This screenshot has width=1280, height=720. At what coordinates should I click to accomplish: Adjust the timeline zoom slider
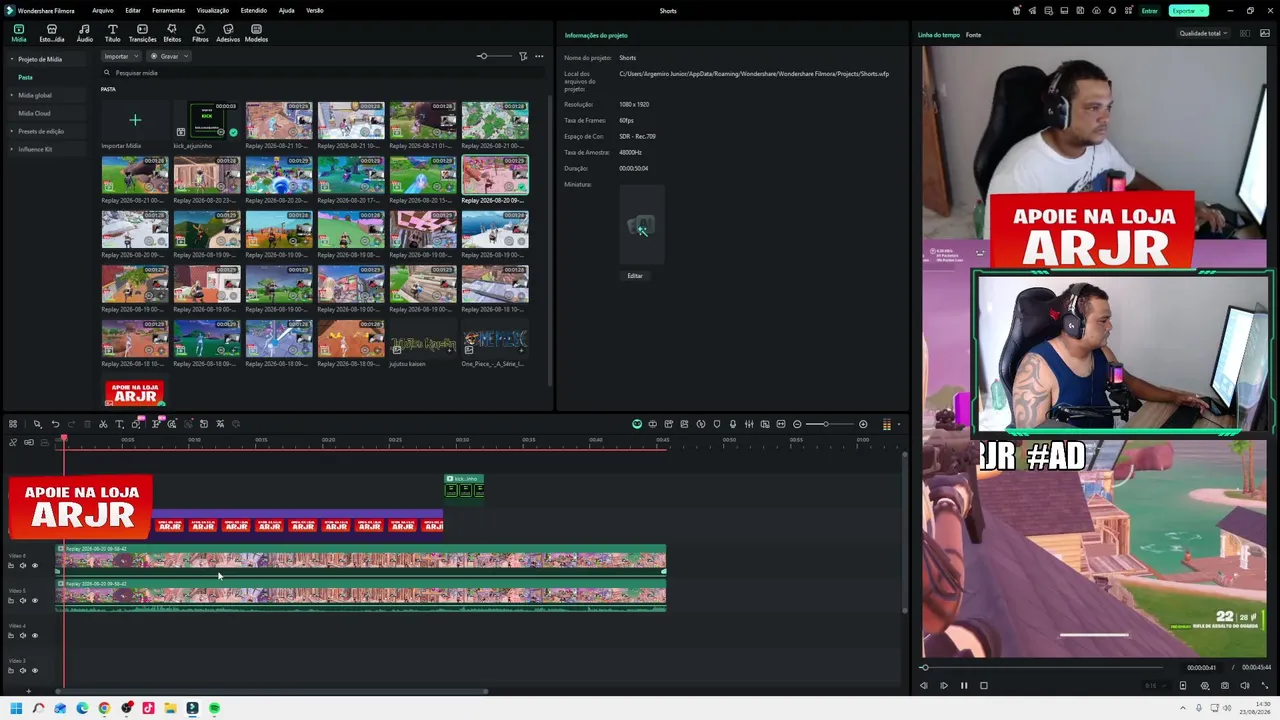[830, 424]
